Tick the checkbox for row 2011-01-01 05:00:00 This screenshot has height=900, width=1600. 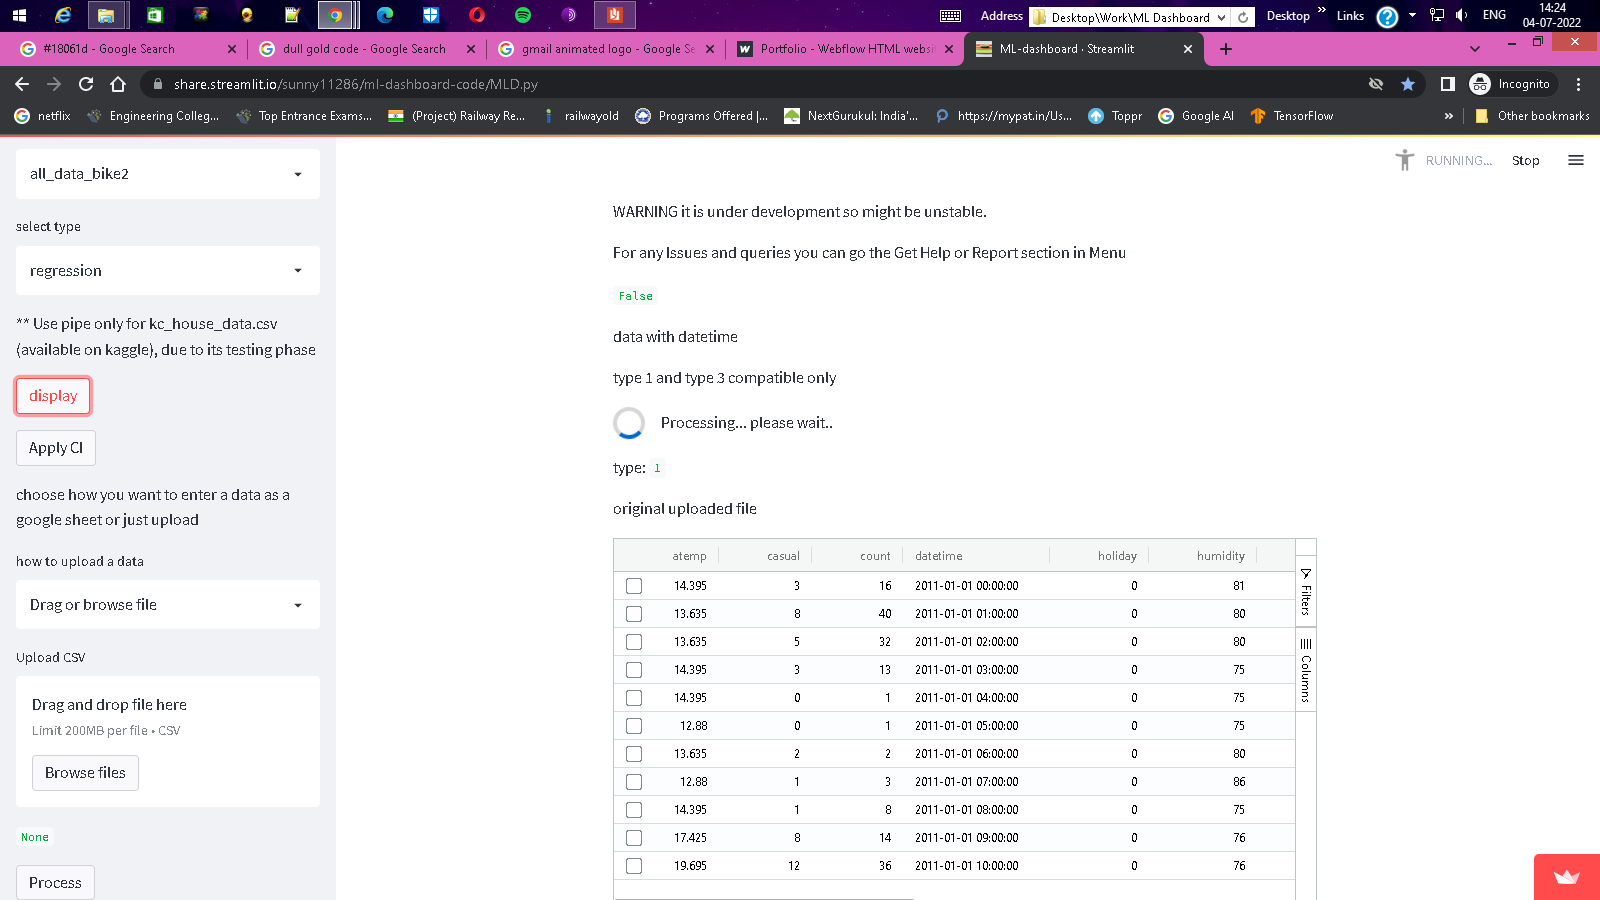(634, 726)
